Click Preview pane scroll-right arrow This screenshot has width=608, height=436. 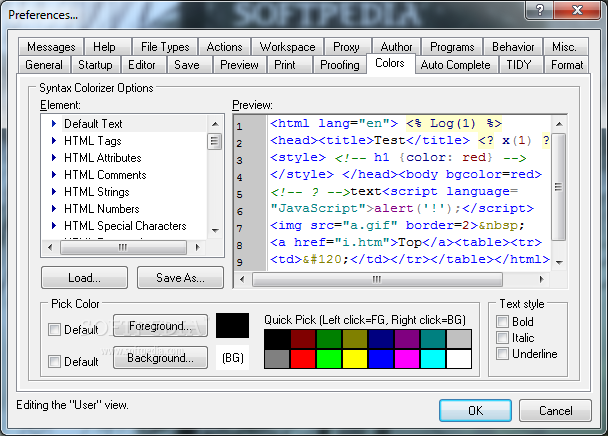[541, 279]
